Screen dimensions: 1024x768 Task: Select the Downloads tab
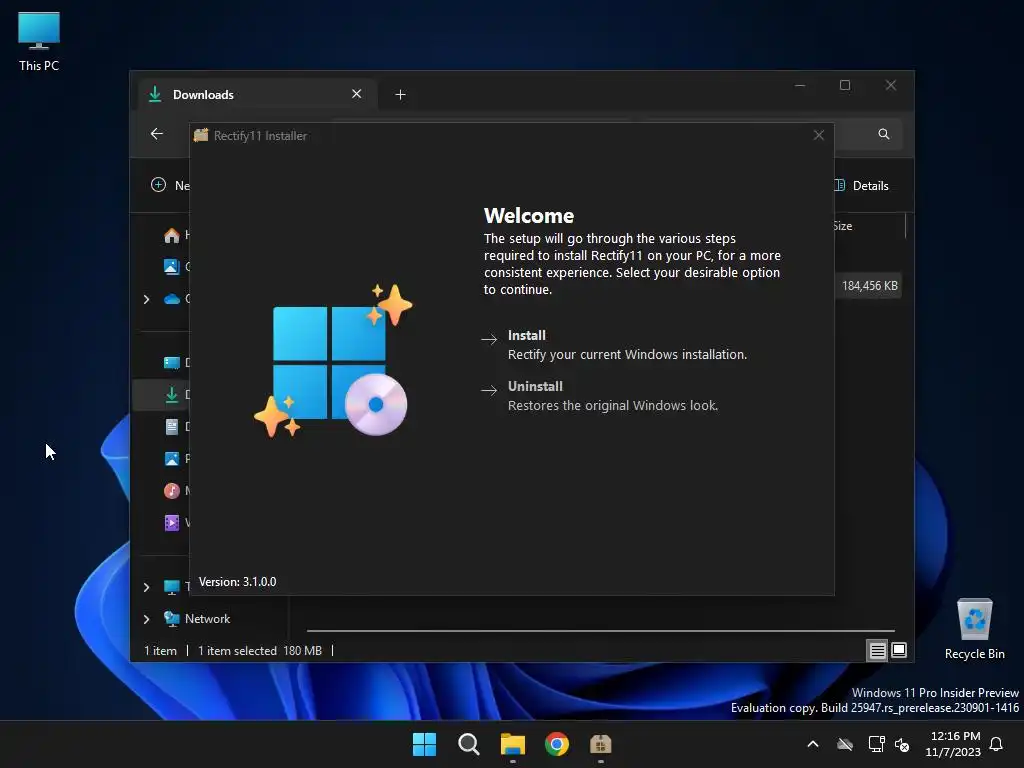pyautogui.click(x=258, y=95)
